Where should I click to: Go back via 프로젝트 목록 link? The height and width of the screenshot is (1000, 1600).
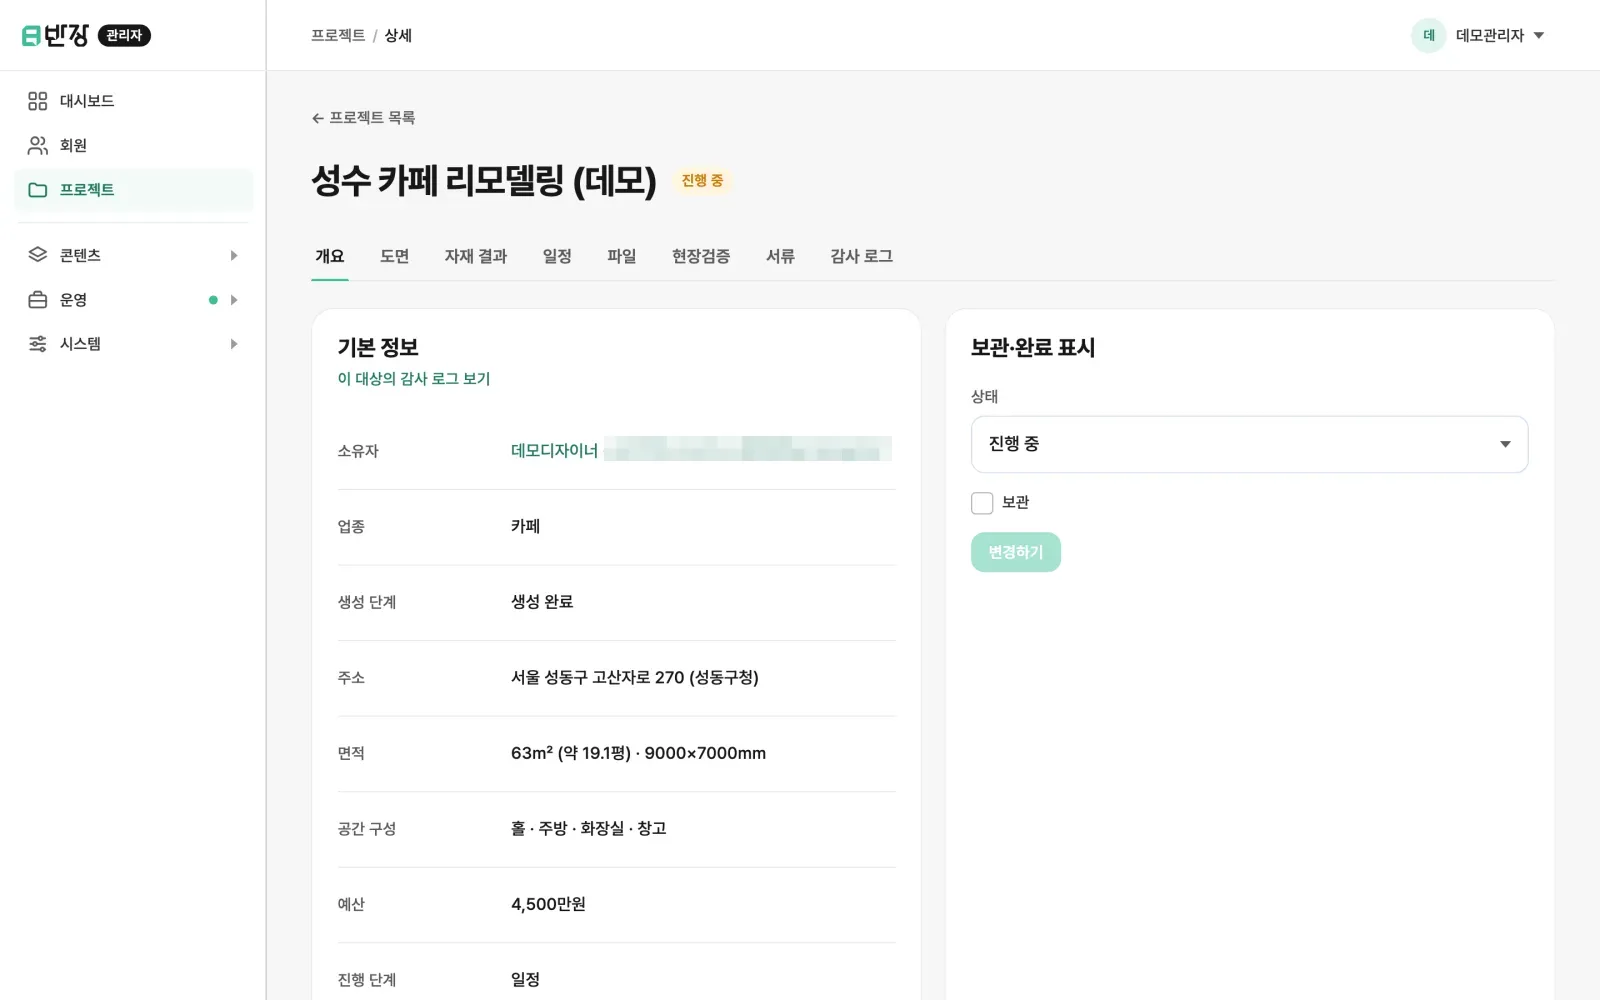[x=372, y=118]
